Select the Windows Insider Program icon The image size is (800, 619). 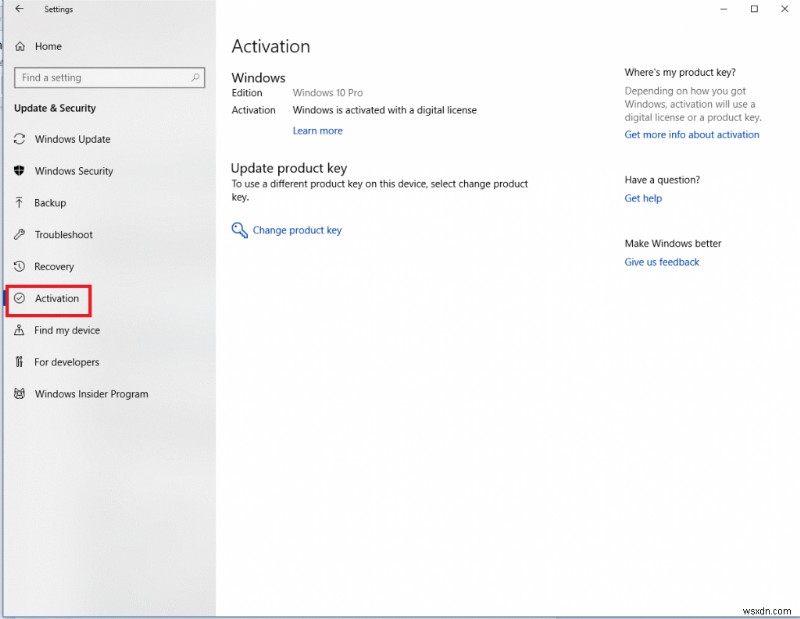20,394
